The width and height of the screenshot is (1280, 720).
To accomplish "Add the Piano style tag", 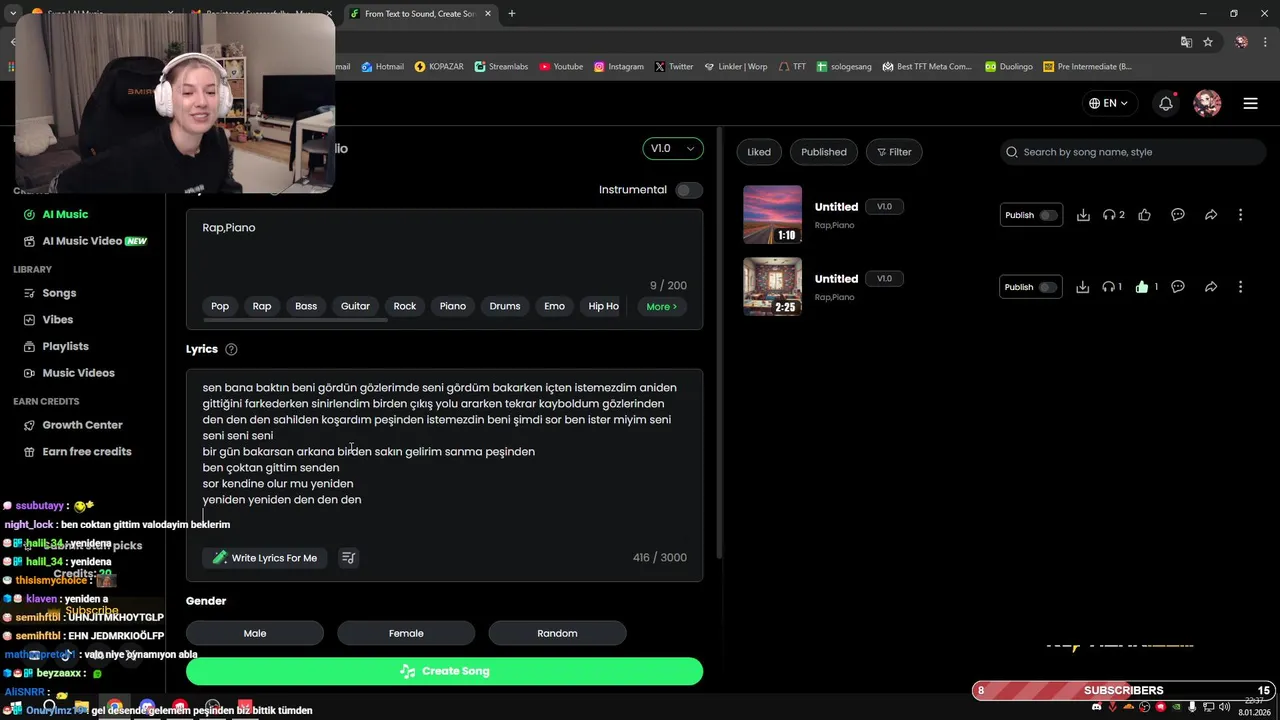I will click(453, 306).
